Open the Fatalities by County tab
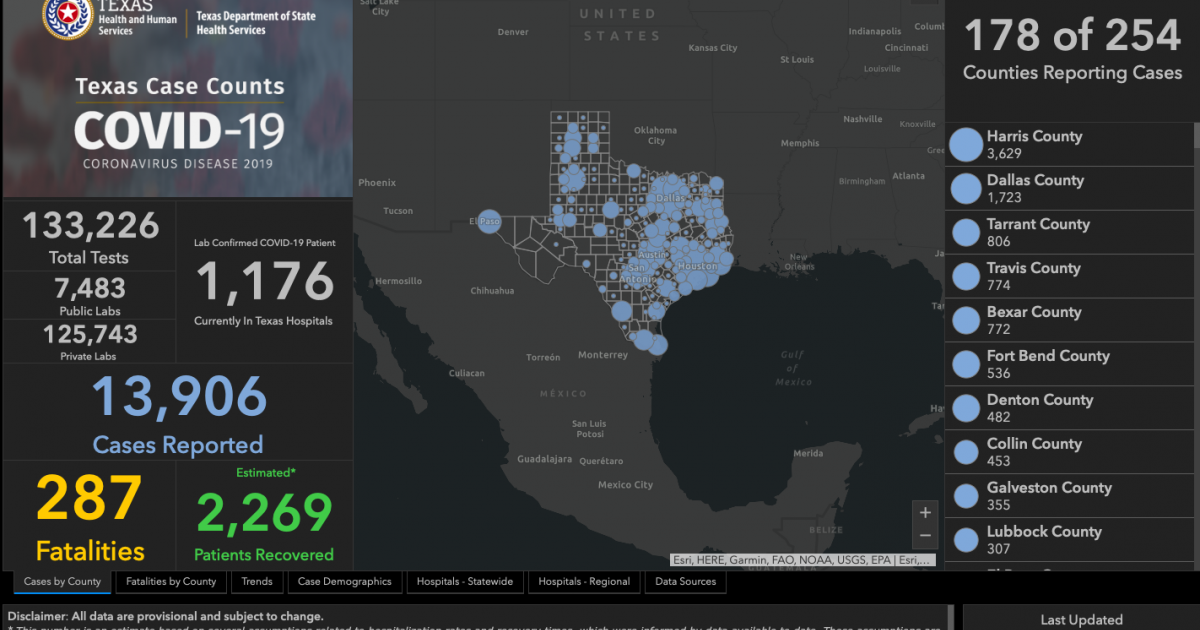 171,582
